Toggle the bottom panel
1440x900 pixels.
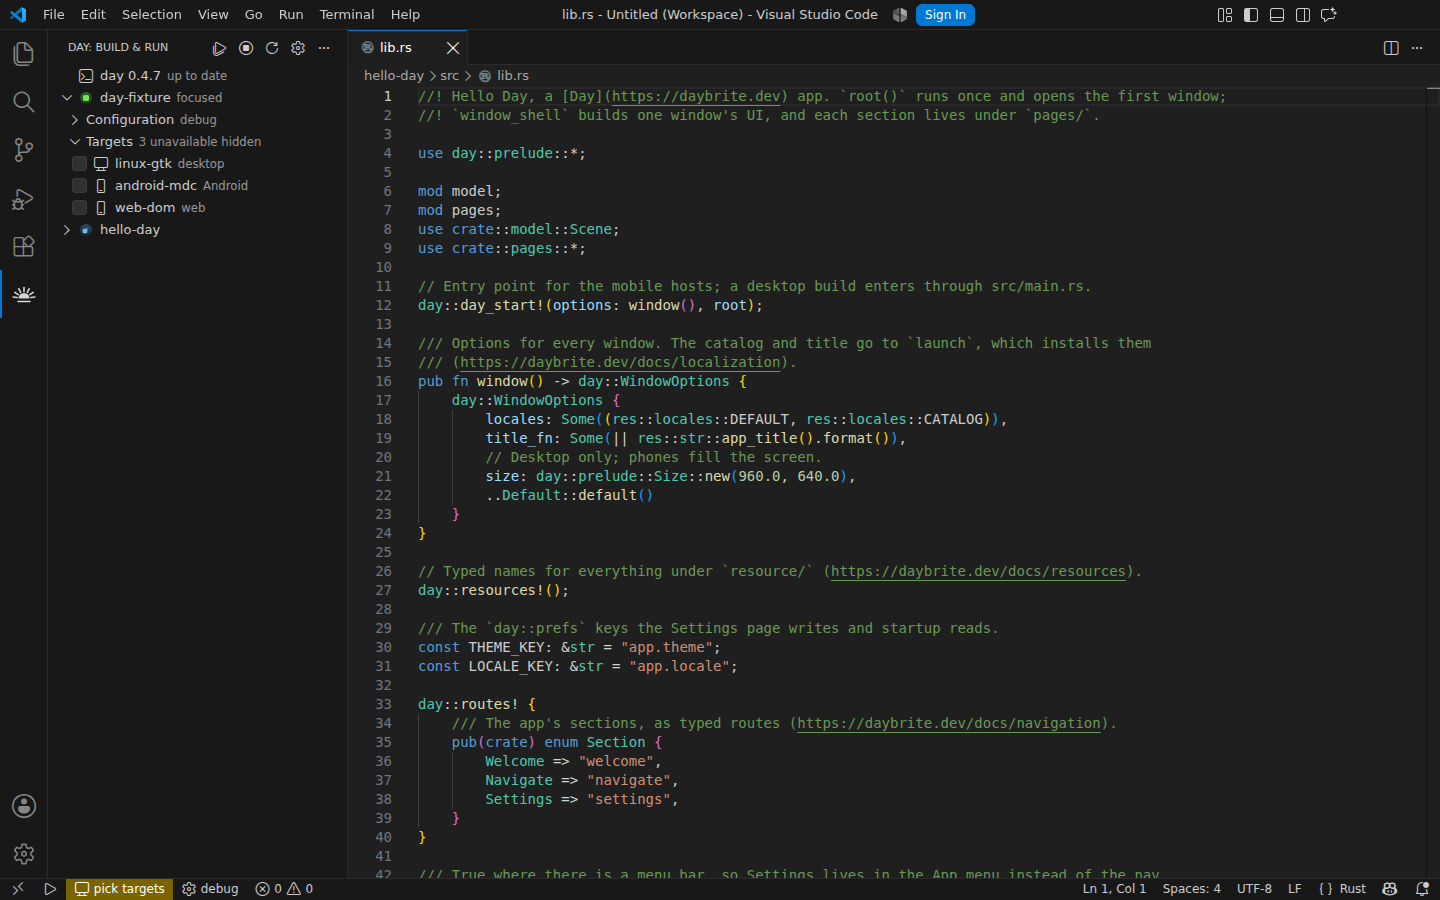pos(1277,15)
